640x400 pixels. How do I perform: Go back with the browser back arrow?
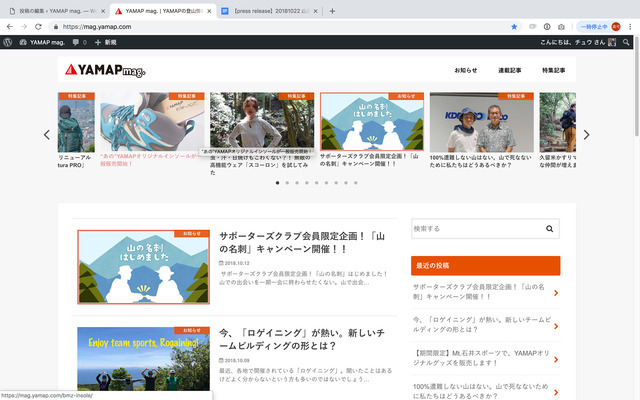click(10, 27)
